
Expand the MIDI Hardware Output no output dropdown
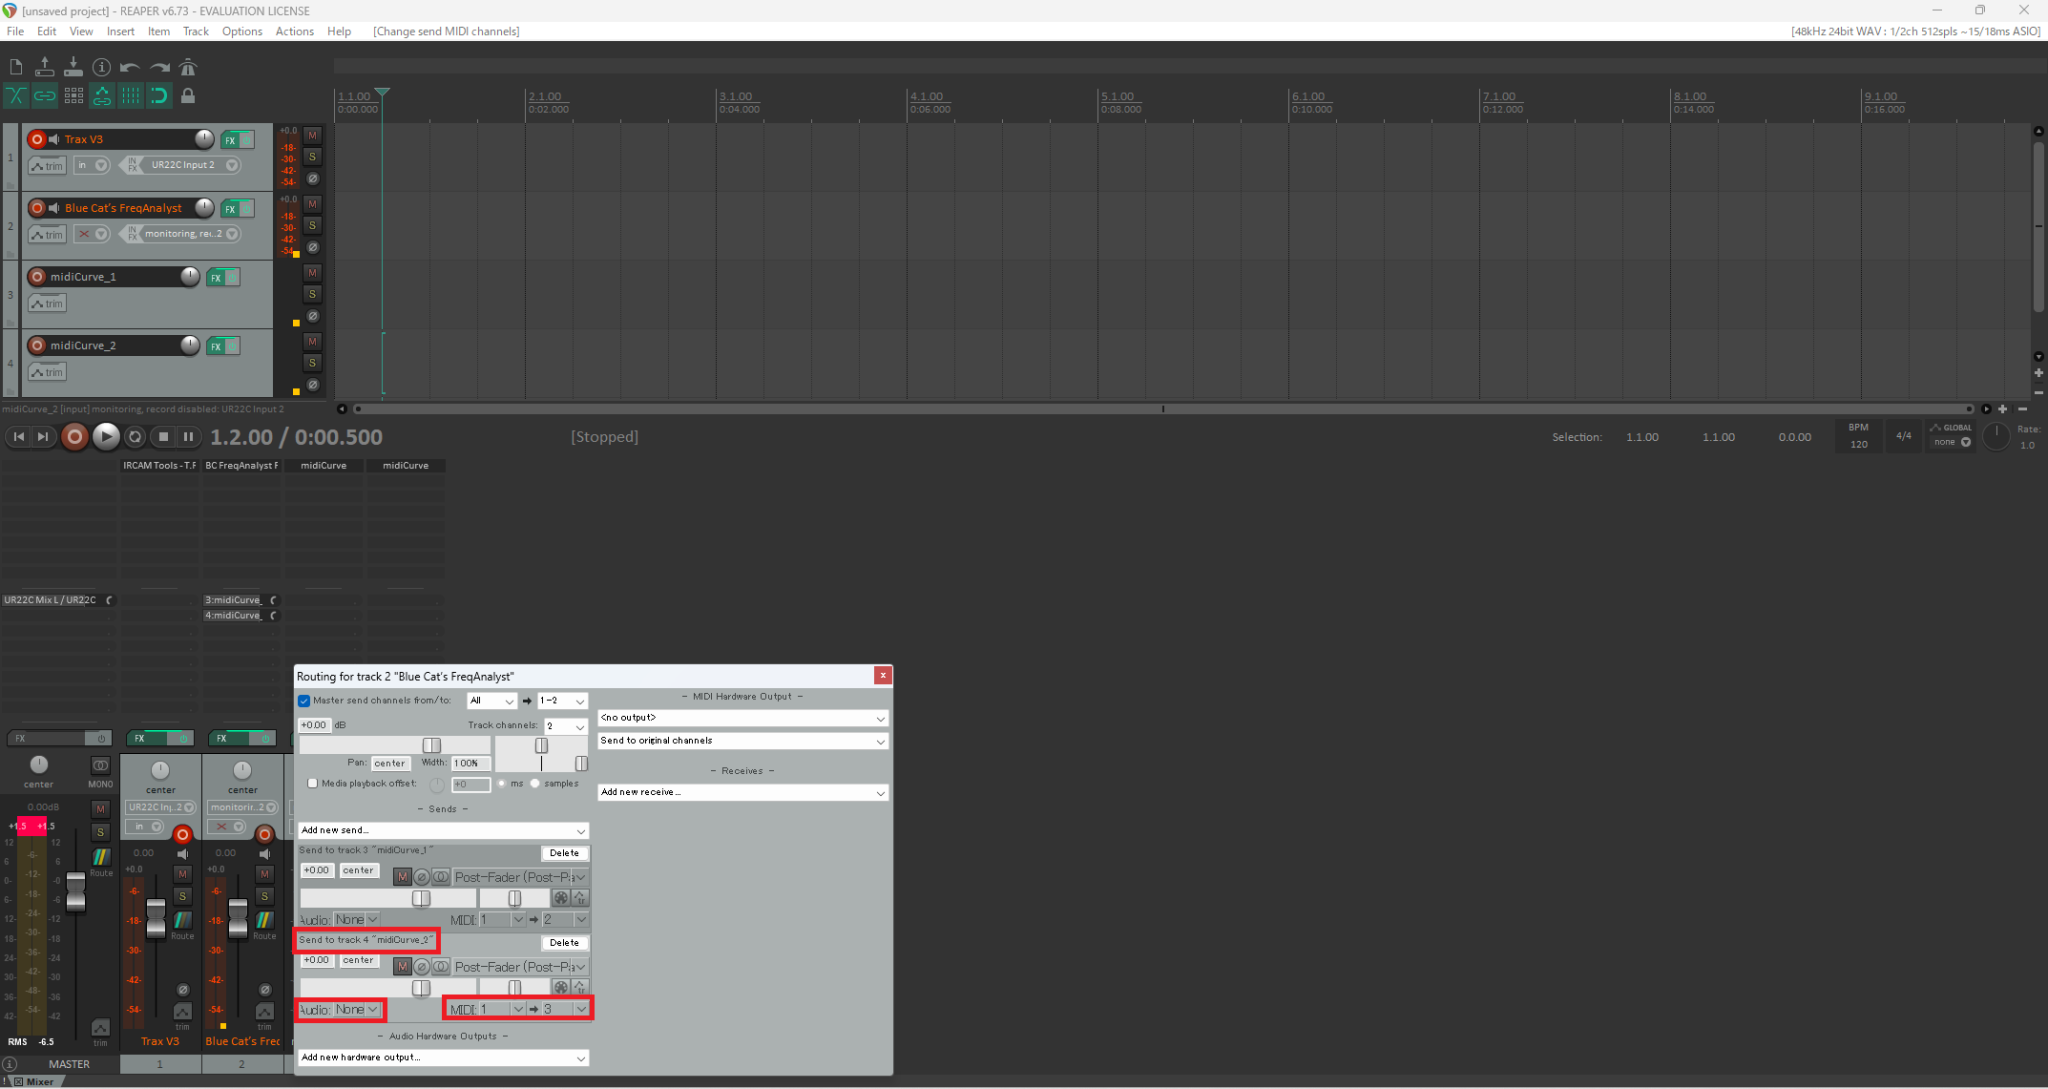pyautogui.click(x=742, y=718)
